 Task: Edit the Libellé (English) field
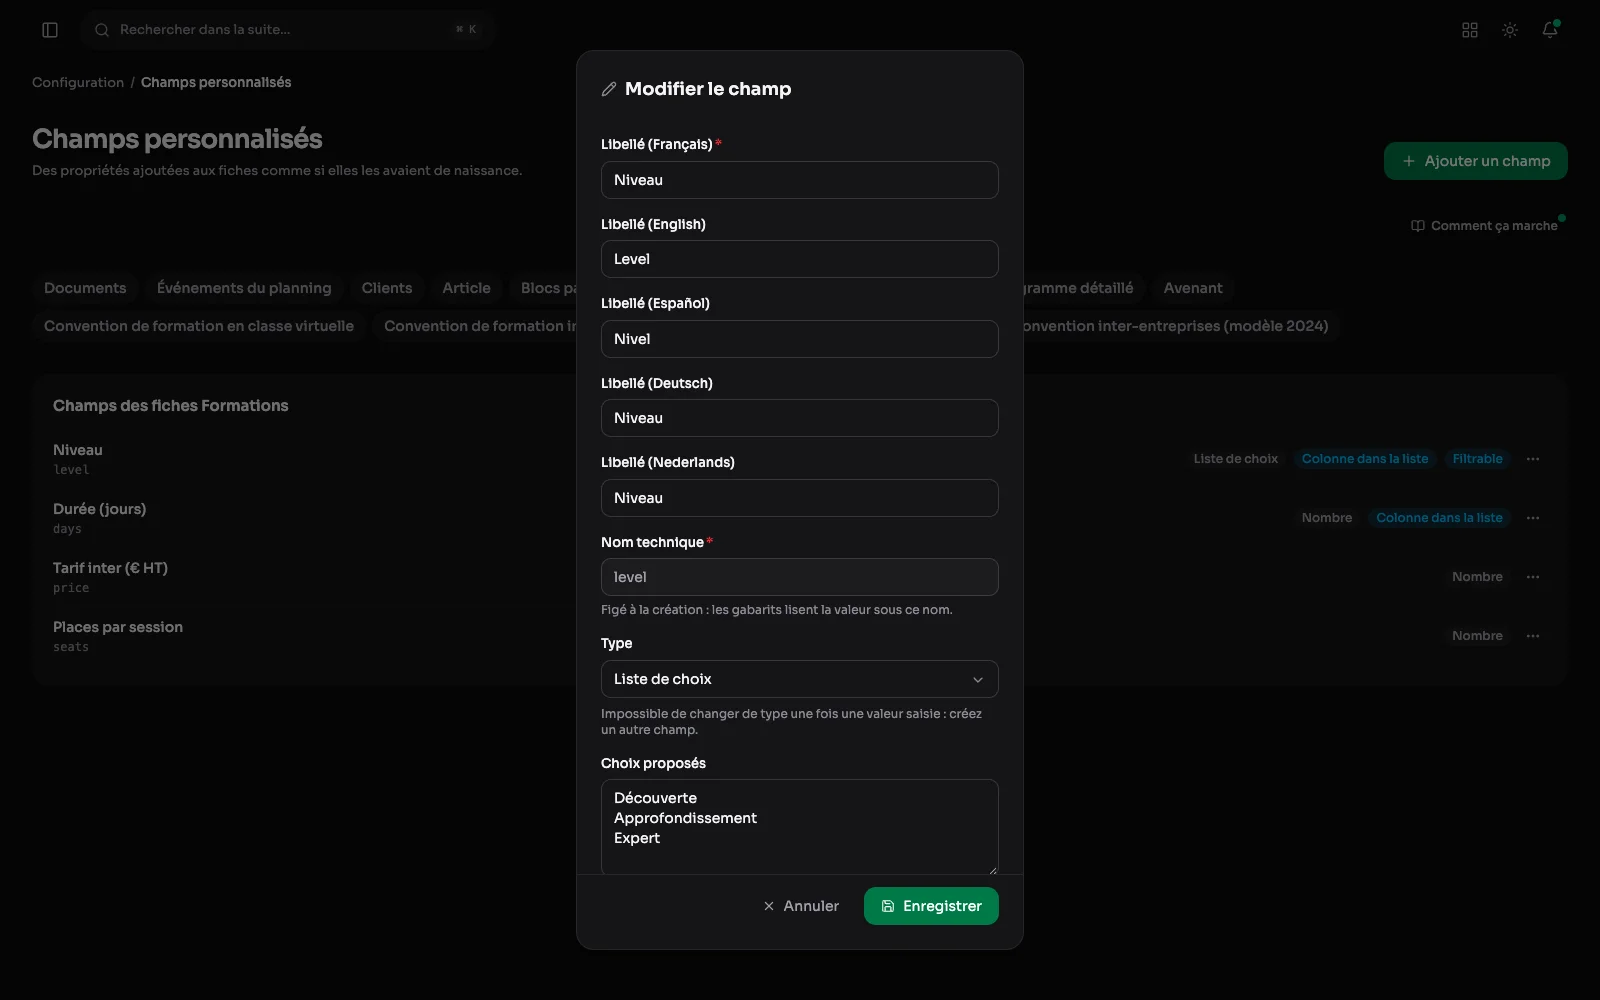point(800,259)
